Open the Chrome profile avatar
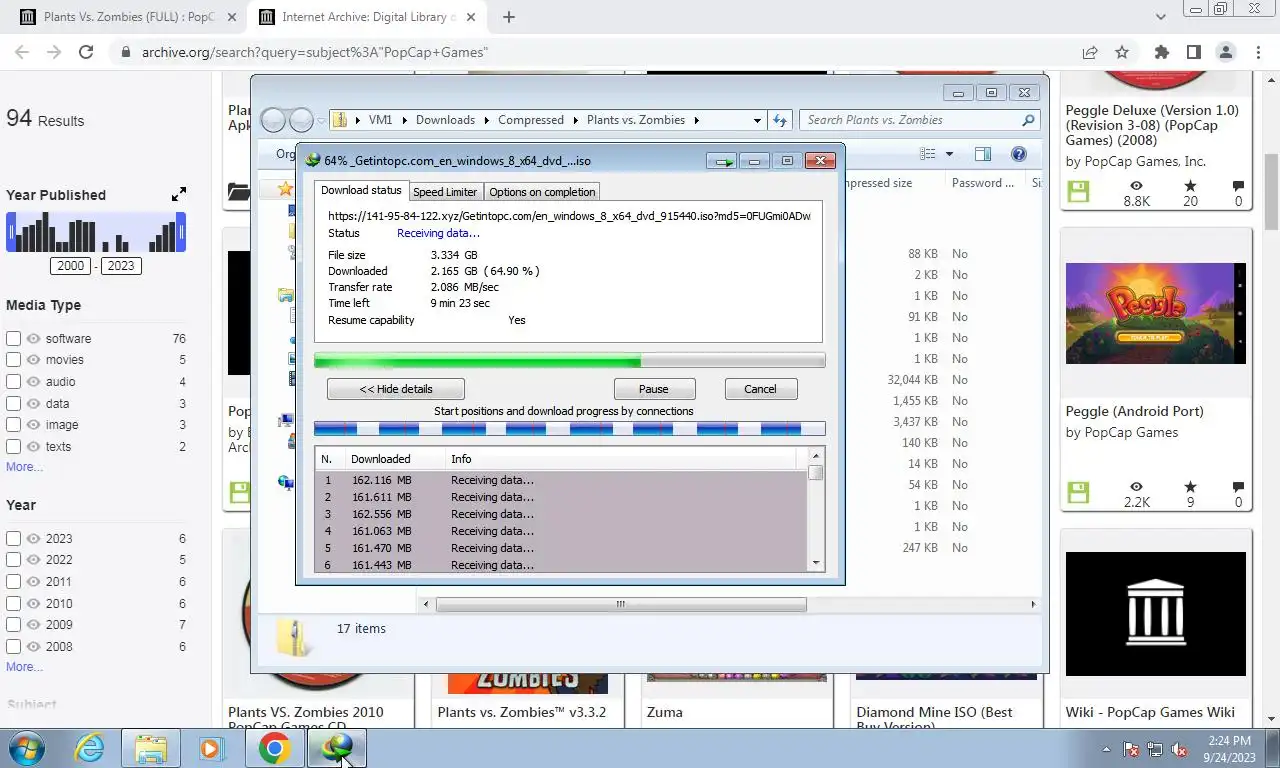The image size is (1280, 768). tap(1225, 52)
